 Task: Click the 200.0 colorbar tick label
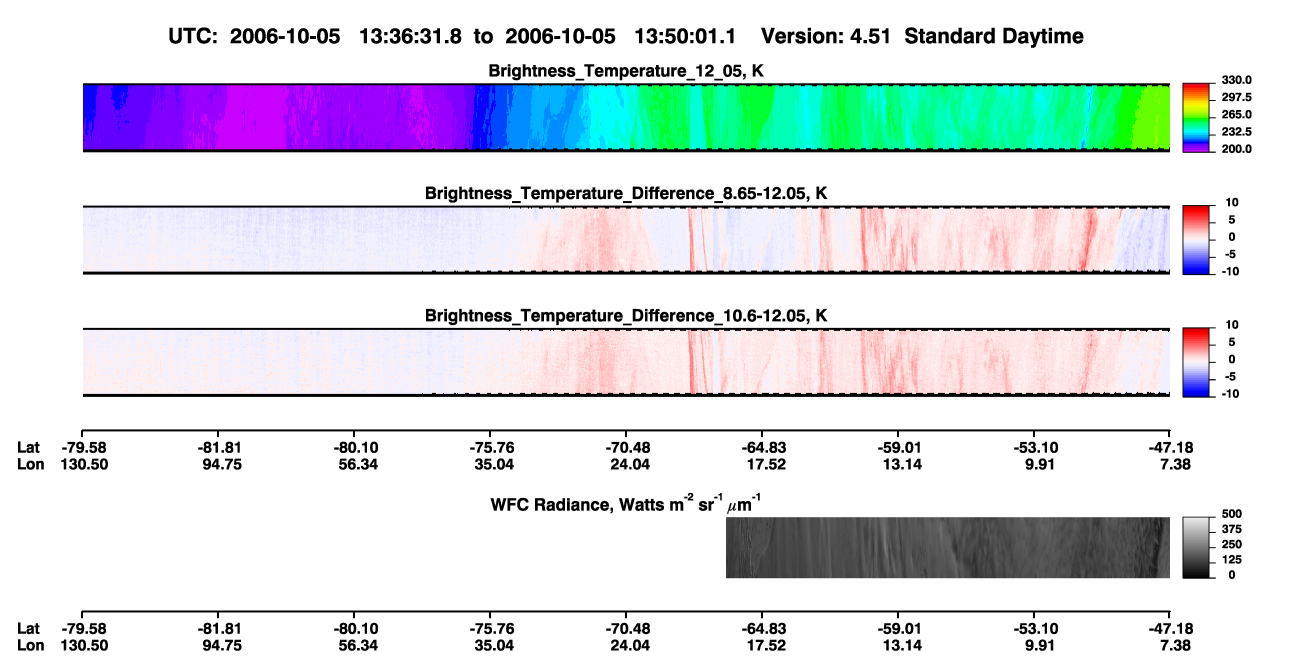[x=1236, y=149]
